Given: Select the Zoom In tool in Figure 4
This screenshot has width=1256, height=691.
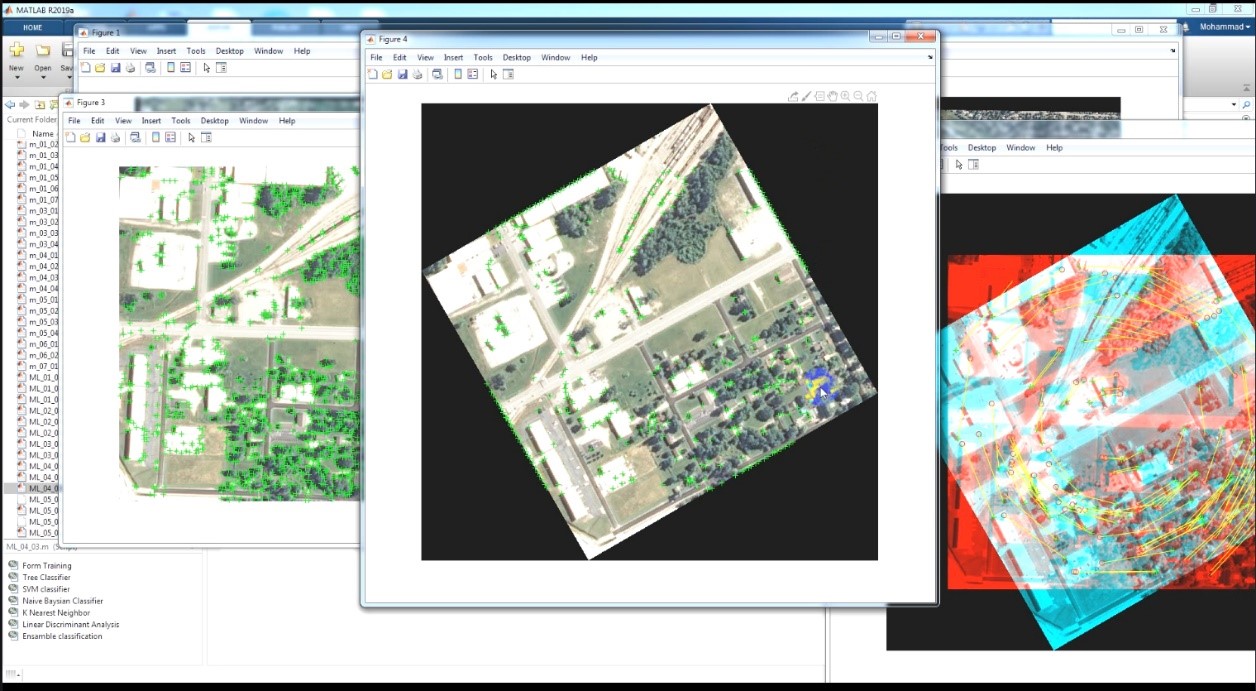Looking at the screenshot, I should pos(846,97).
